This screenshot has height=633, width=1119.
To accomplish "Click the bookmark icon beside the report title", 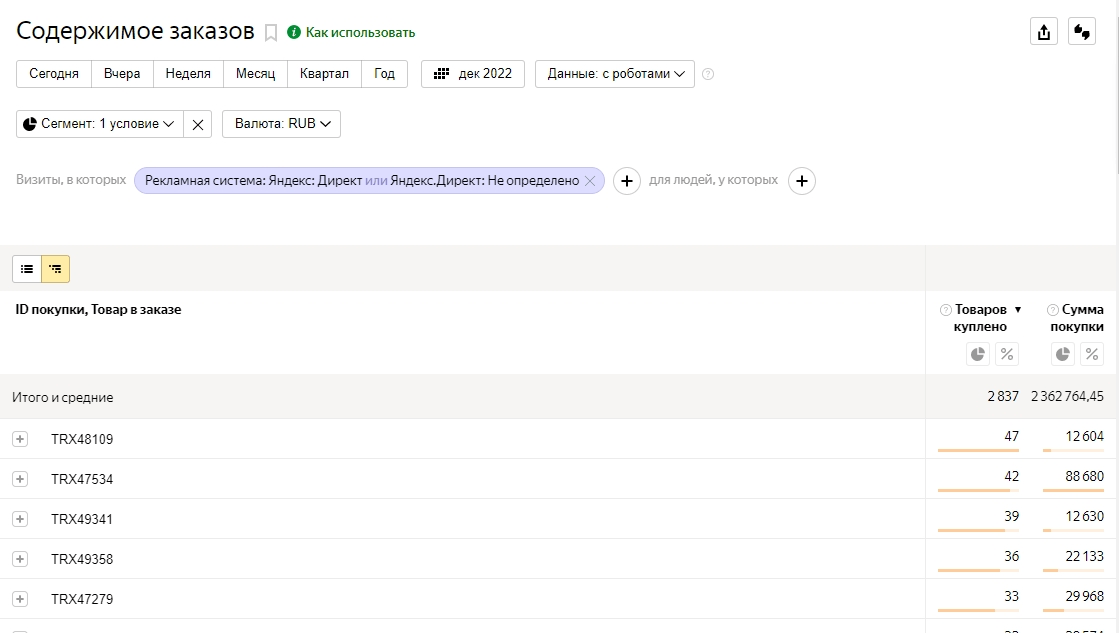I will coord(270,33).
